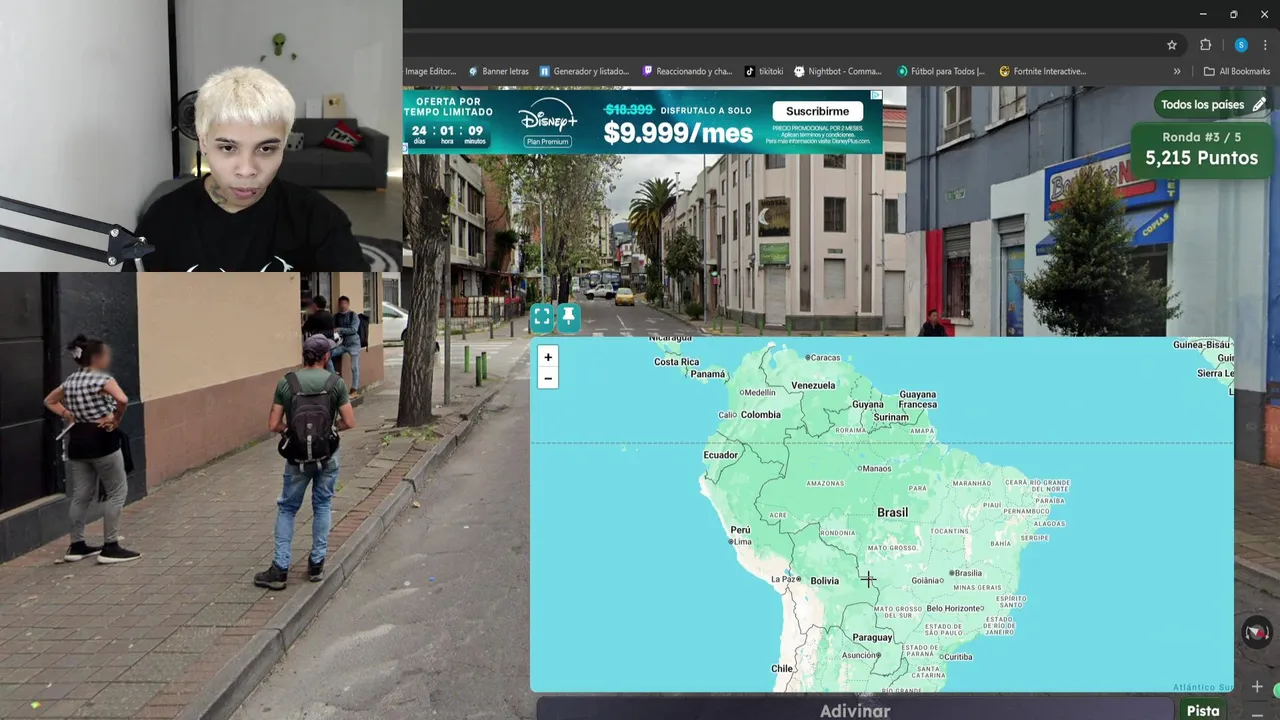Click the Guyana label on the map
Viewport: 1280px width, 720px height.
click(867, 404)
